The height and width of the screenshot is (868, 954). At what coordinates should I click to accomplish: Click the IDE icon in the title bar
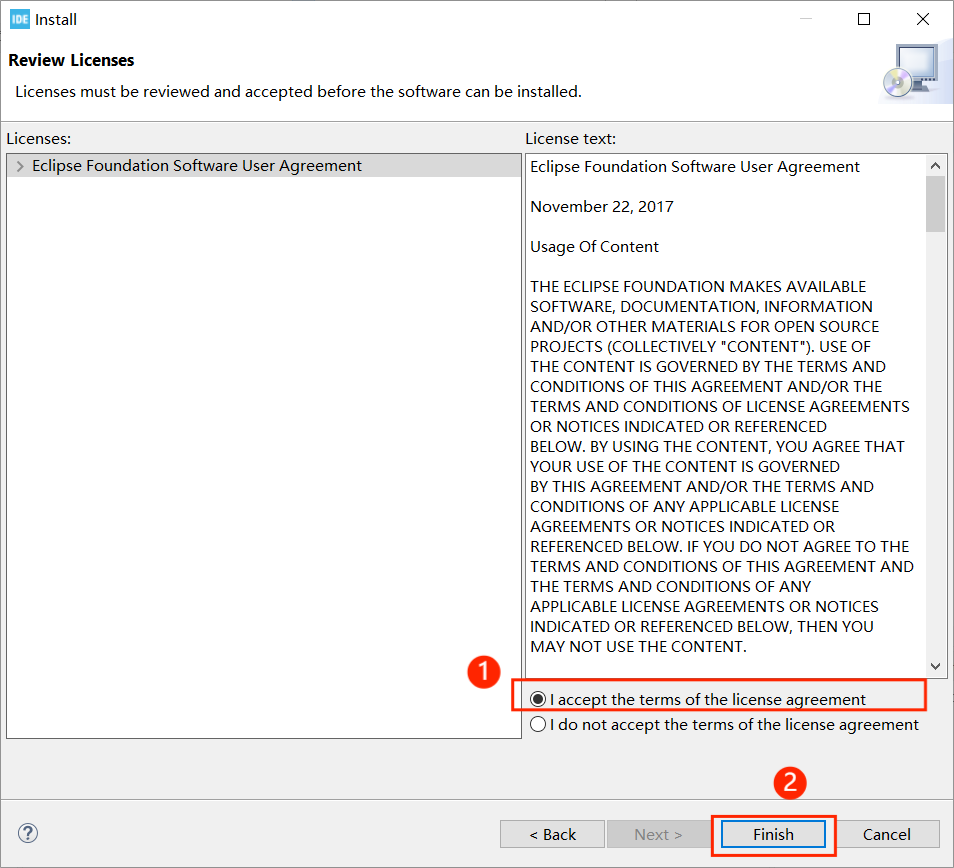point(20,19)
